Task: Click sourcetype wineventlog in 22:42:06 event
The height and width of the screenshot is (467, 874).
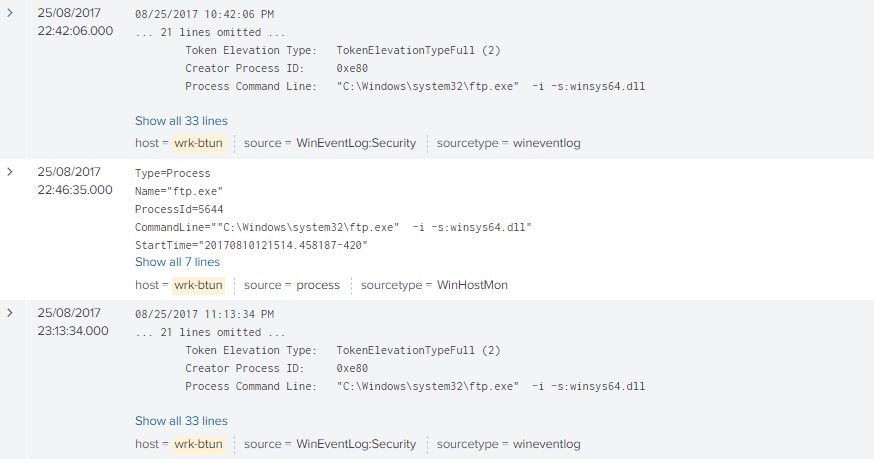Action: [x=546, y=143]
